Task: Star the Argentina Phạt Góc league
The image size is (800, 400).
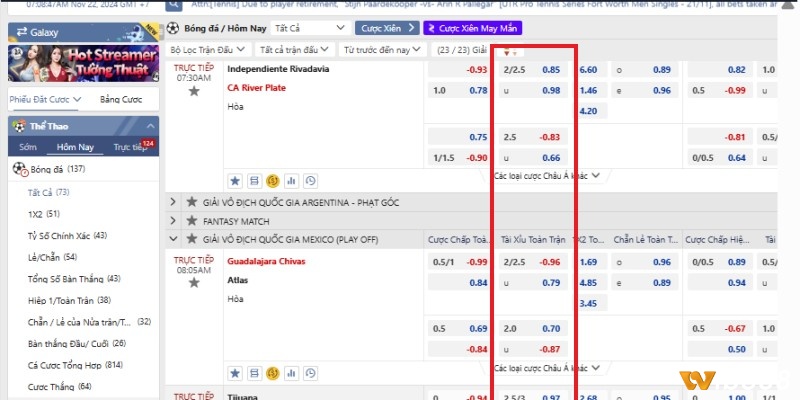Action: (192, 202)
